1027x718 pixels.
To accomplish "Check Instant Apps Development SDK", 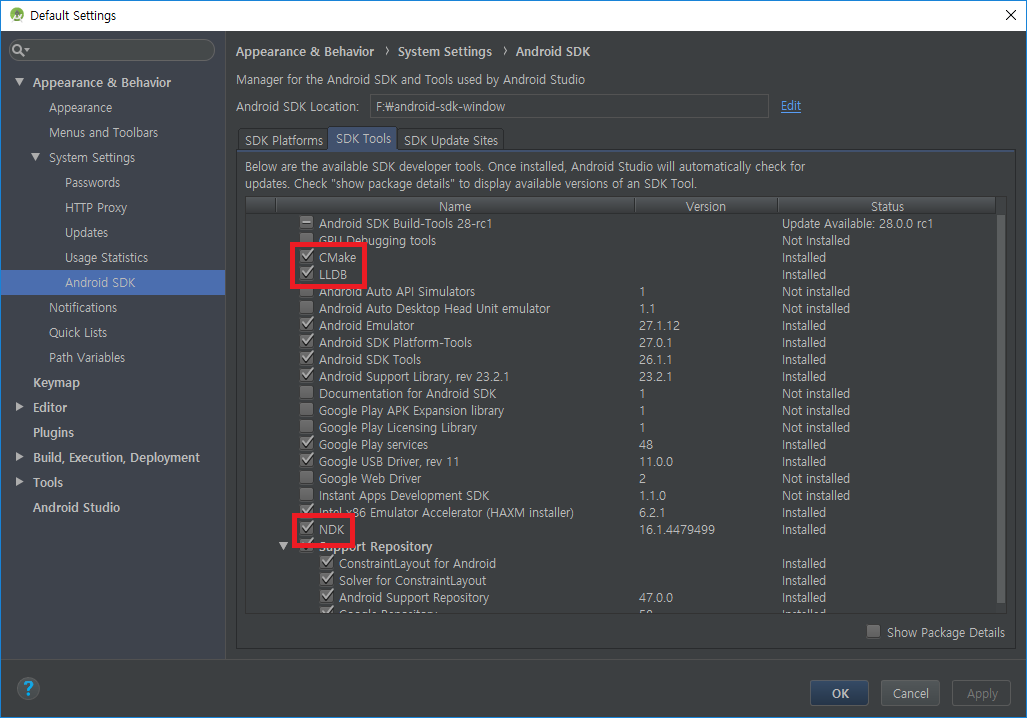I will [x=307, y=495].
